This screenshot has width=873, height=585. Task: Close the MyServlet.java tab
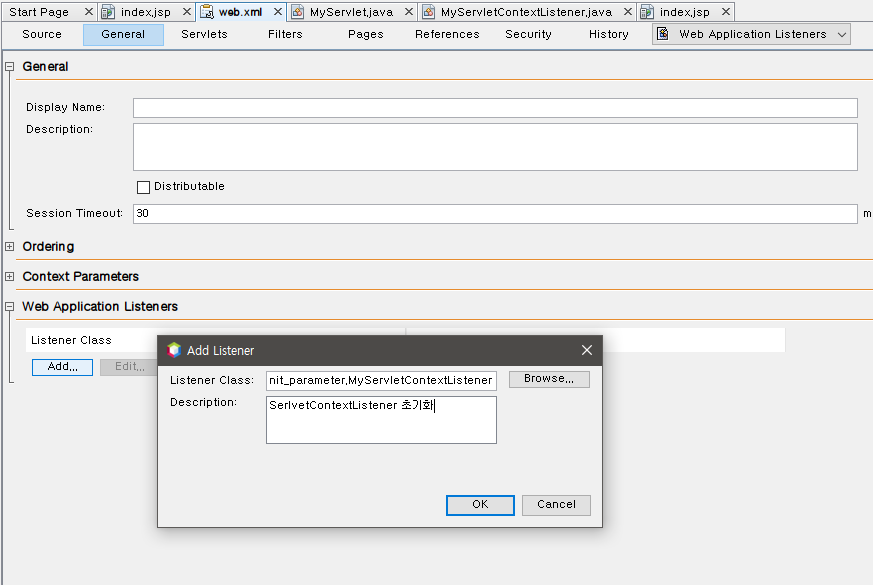409,12
